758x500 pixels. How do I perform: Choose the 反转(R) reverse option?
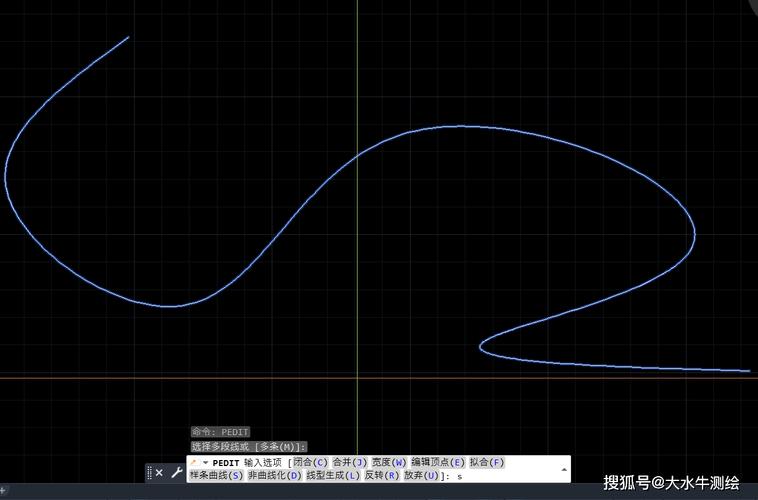point(382,475)
